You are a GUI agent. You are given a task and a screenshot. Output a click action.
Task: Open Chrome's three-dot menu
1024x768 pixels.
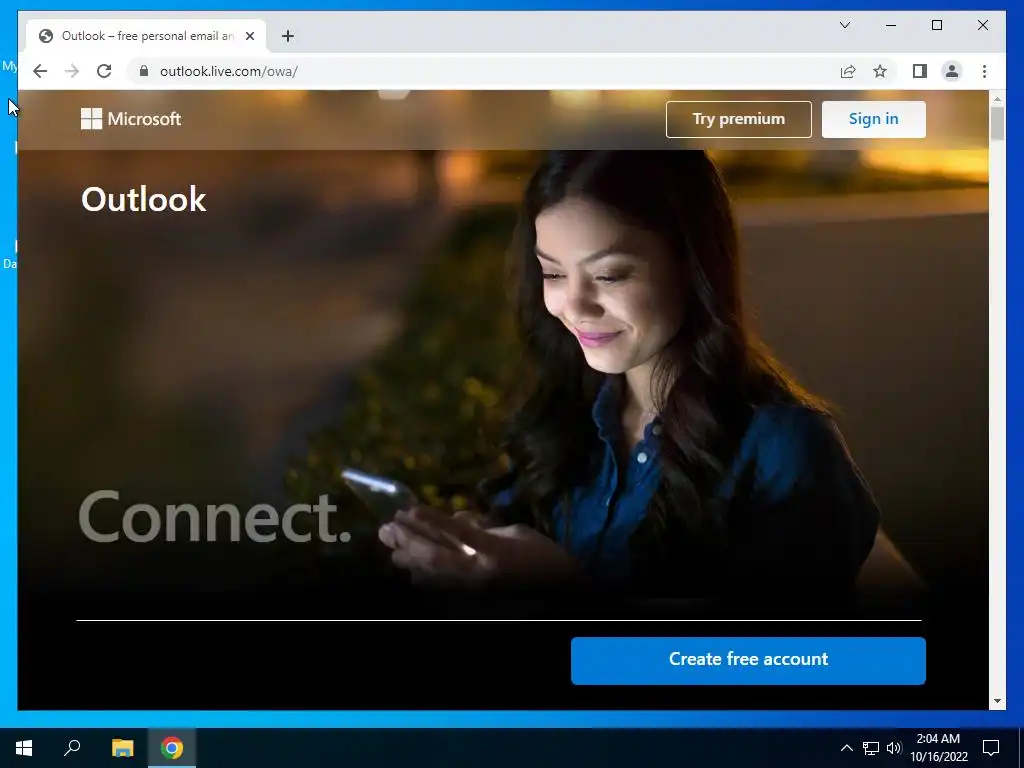click(984, 71)
